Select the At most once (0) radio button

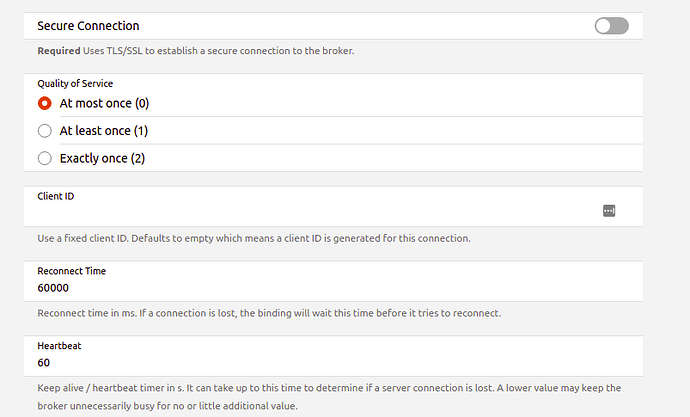(x=44, y=103)
